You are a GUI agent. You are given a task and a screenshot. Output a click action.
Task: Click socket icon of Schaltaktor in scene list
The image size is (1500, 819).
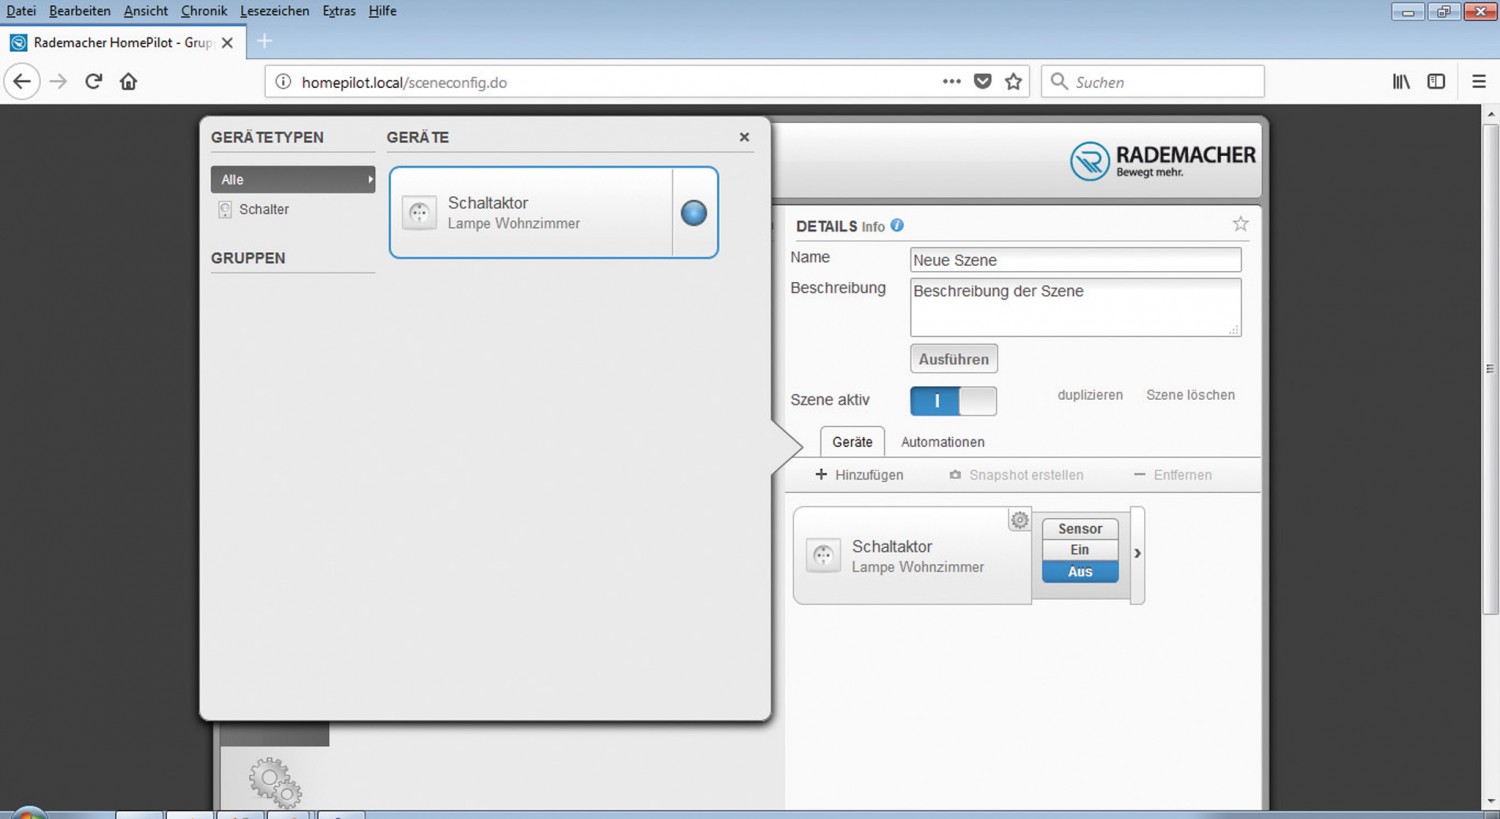823,555
